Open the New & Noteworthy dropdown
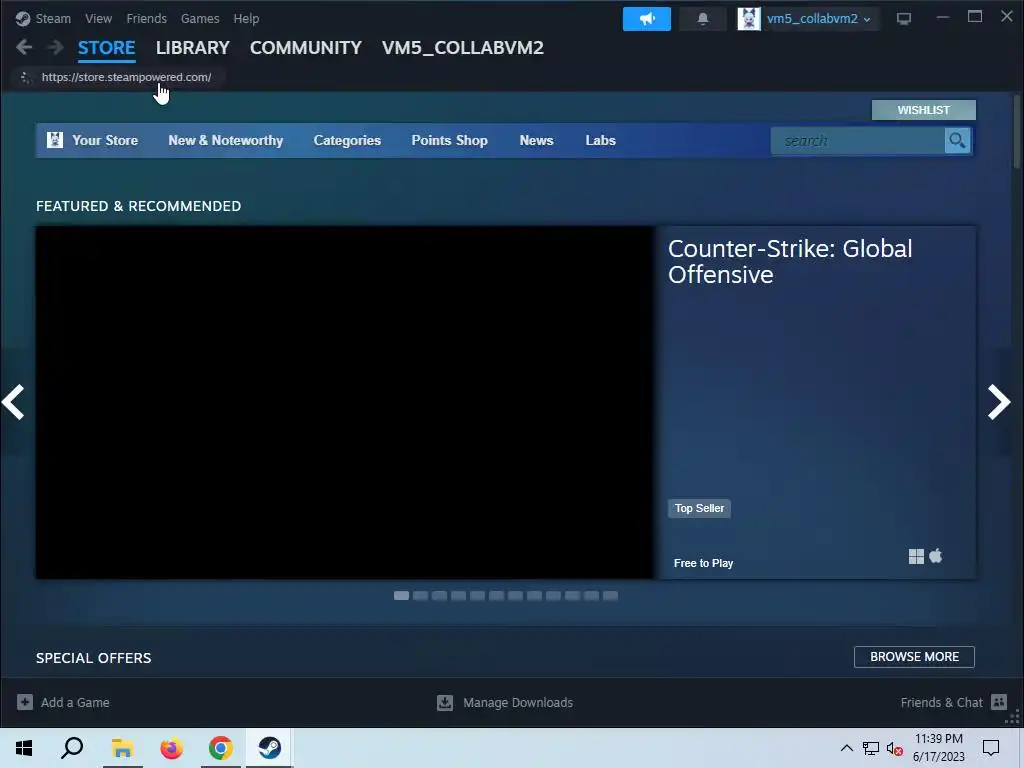Image resolution: width=1024 pixels, height=768 pixels. (225, 140)
